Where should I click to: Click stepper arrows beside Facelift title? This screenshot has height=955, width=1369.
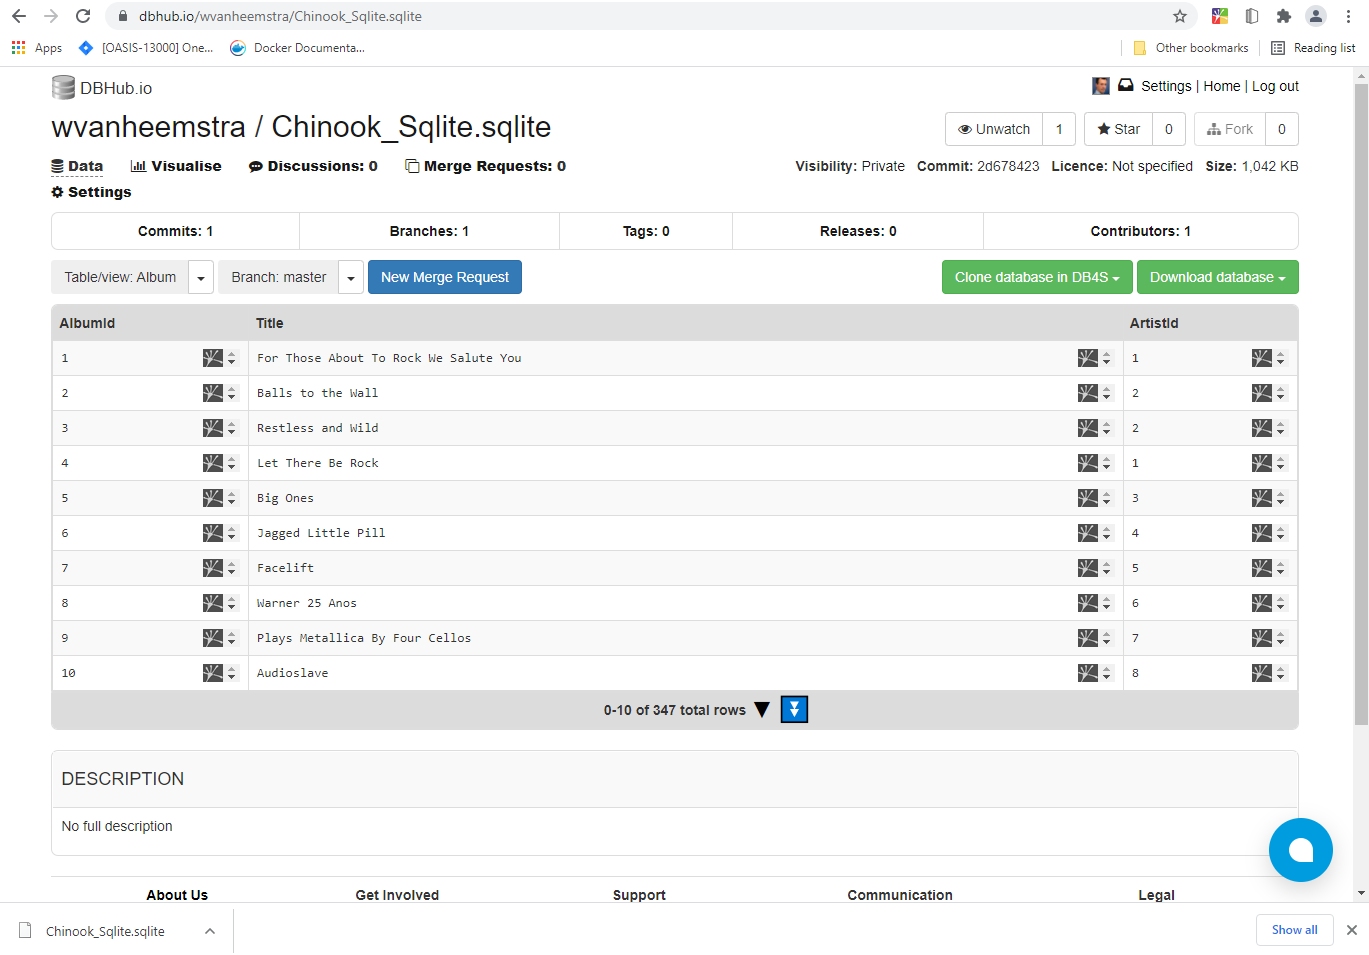point(1107,568)
